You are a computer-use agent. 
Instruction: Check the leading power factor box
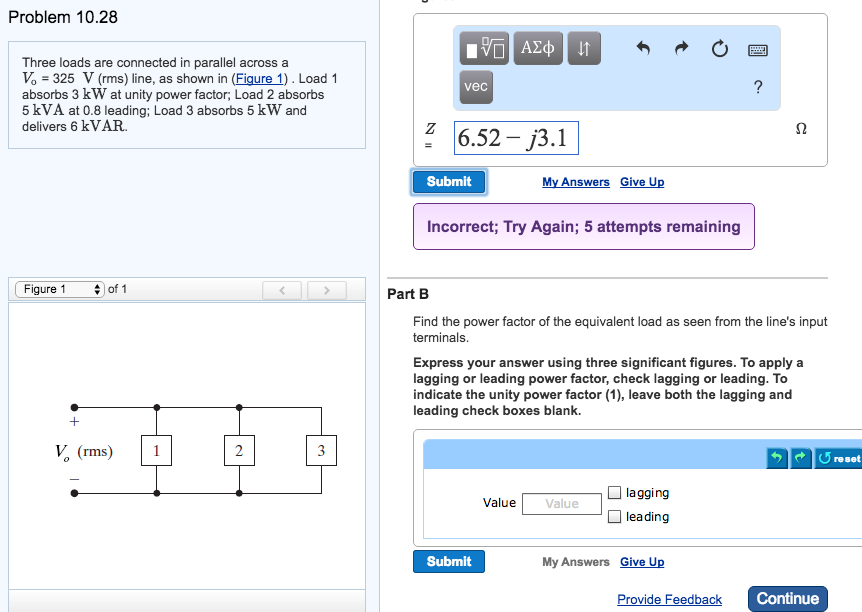(615, 515)
